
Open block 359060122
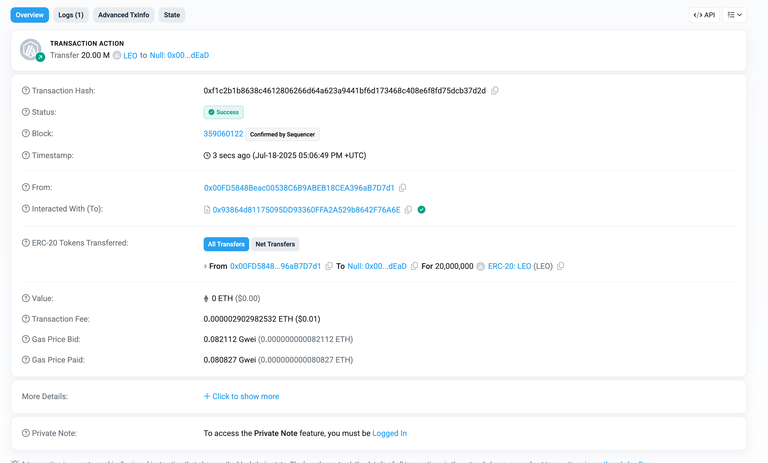coord(223,134)
